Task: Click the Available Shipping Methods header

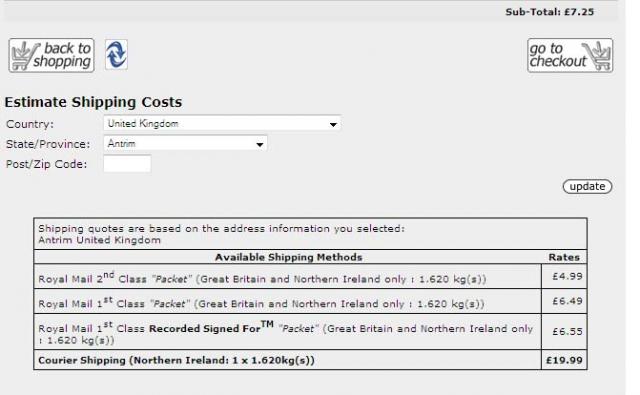Action: pos(289,257)
